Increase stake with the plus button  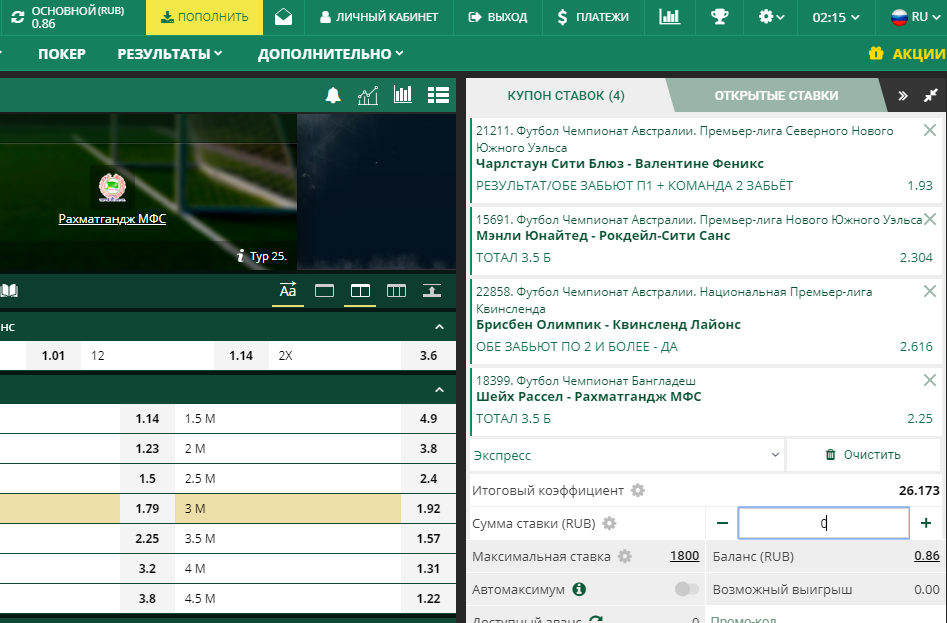tap(926, 523)
